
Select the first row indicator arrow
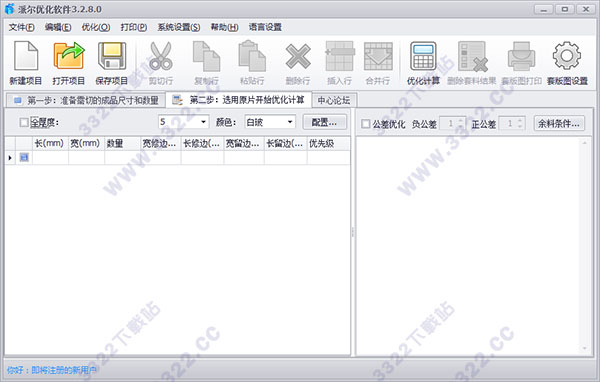click(x=10, y=157)
